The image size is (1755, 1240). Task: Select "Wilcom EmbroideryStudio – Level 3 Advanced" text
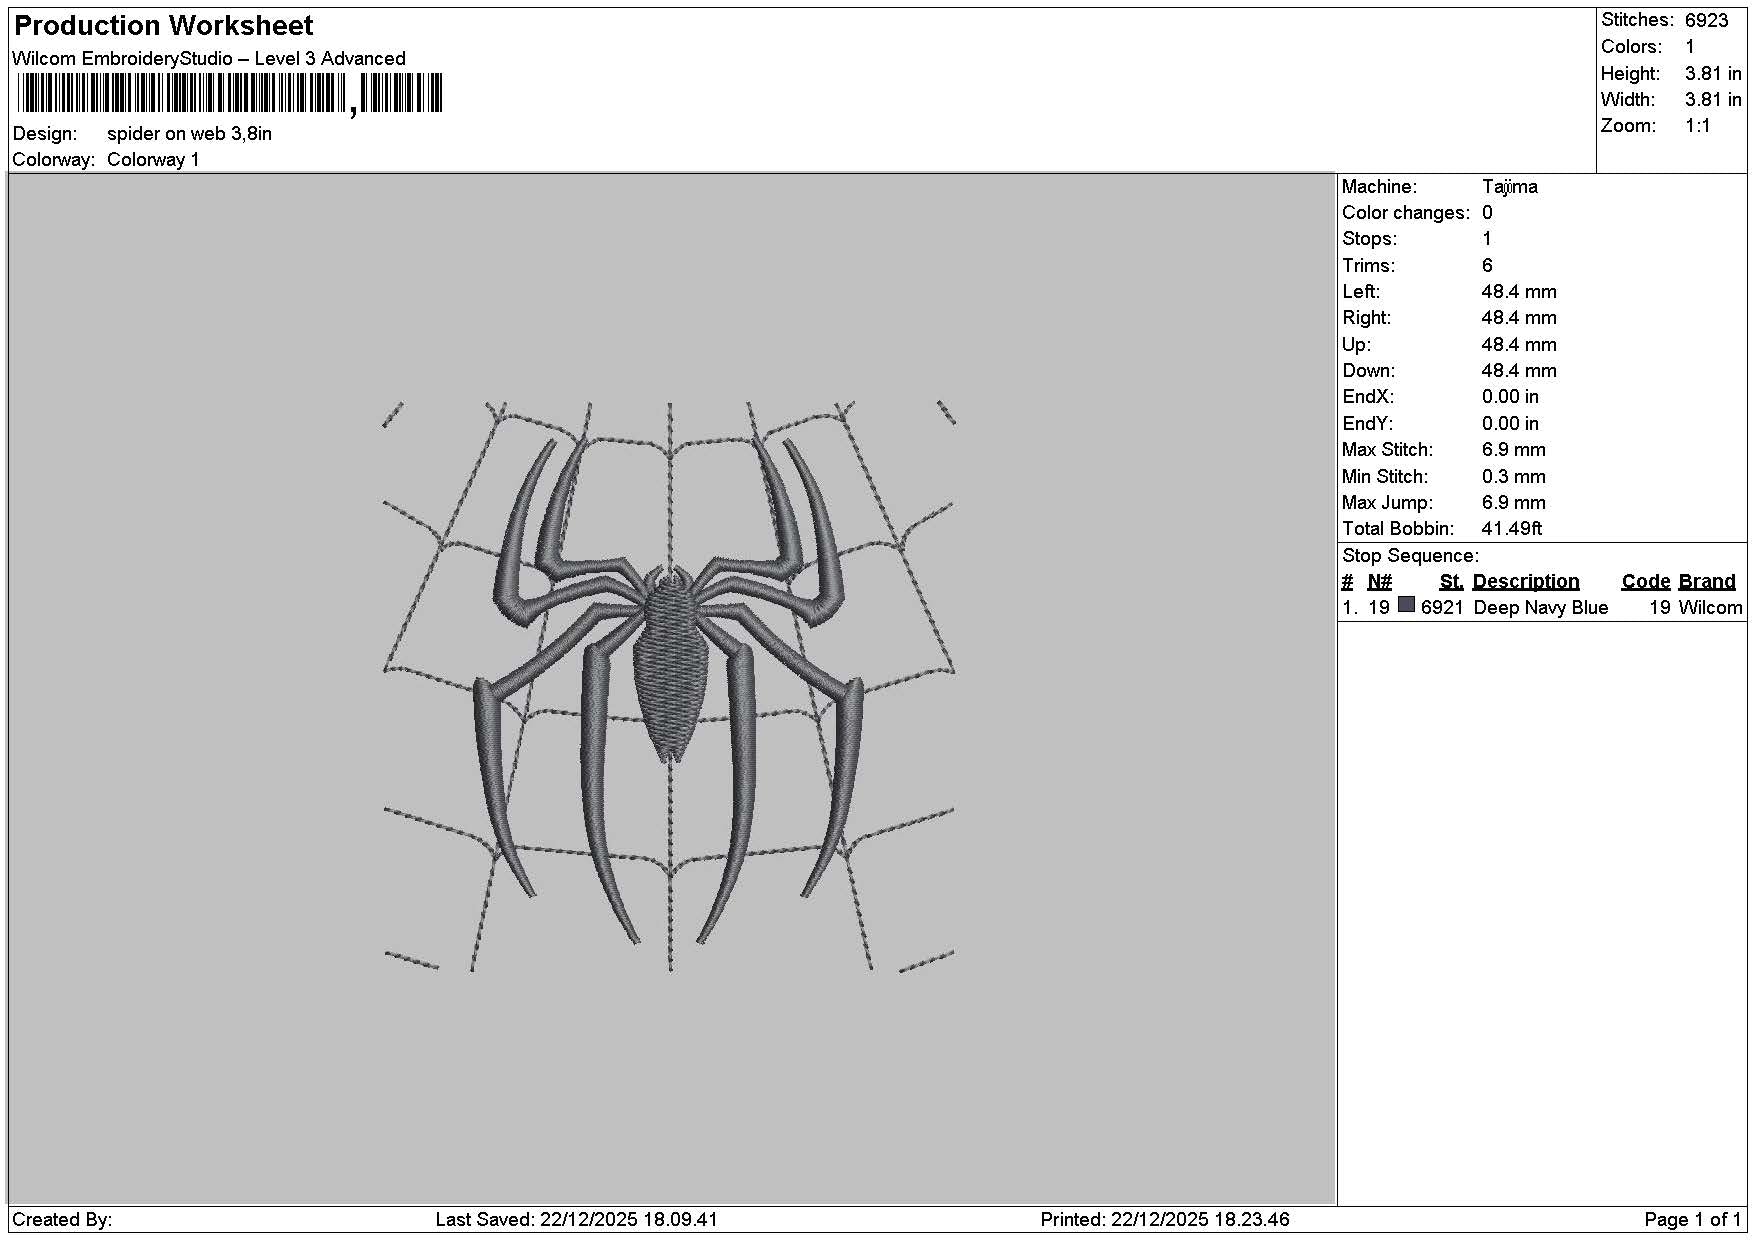[209, 59]
